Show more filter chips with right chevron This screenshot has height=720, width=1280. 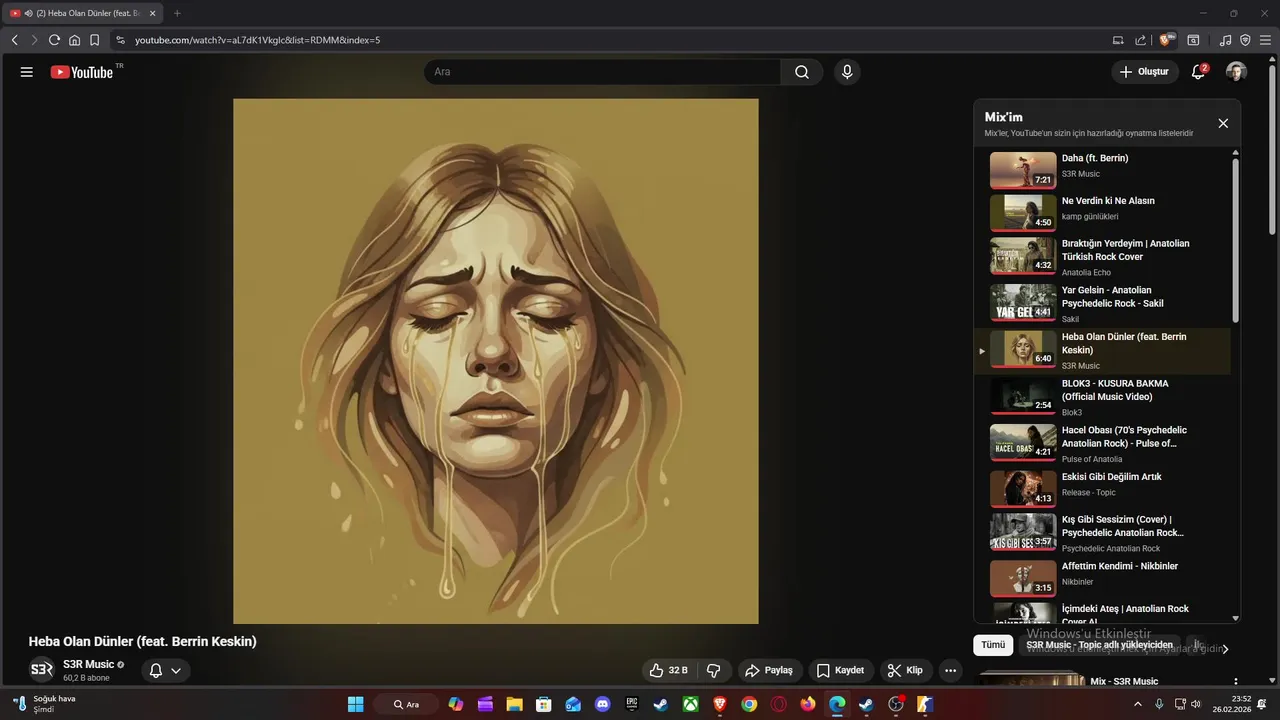tap(1226, 649)
